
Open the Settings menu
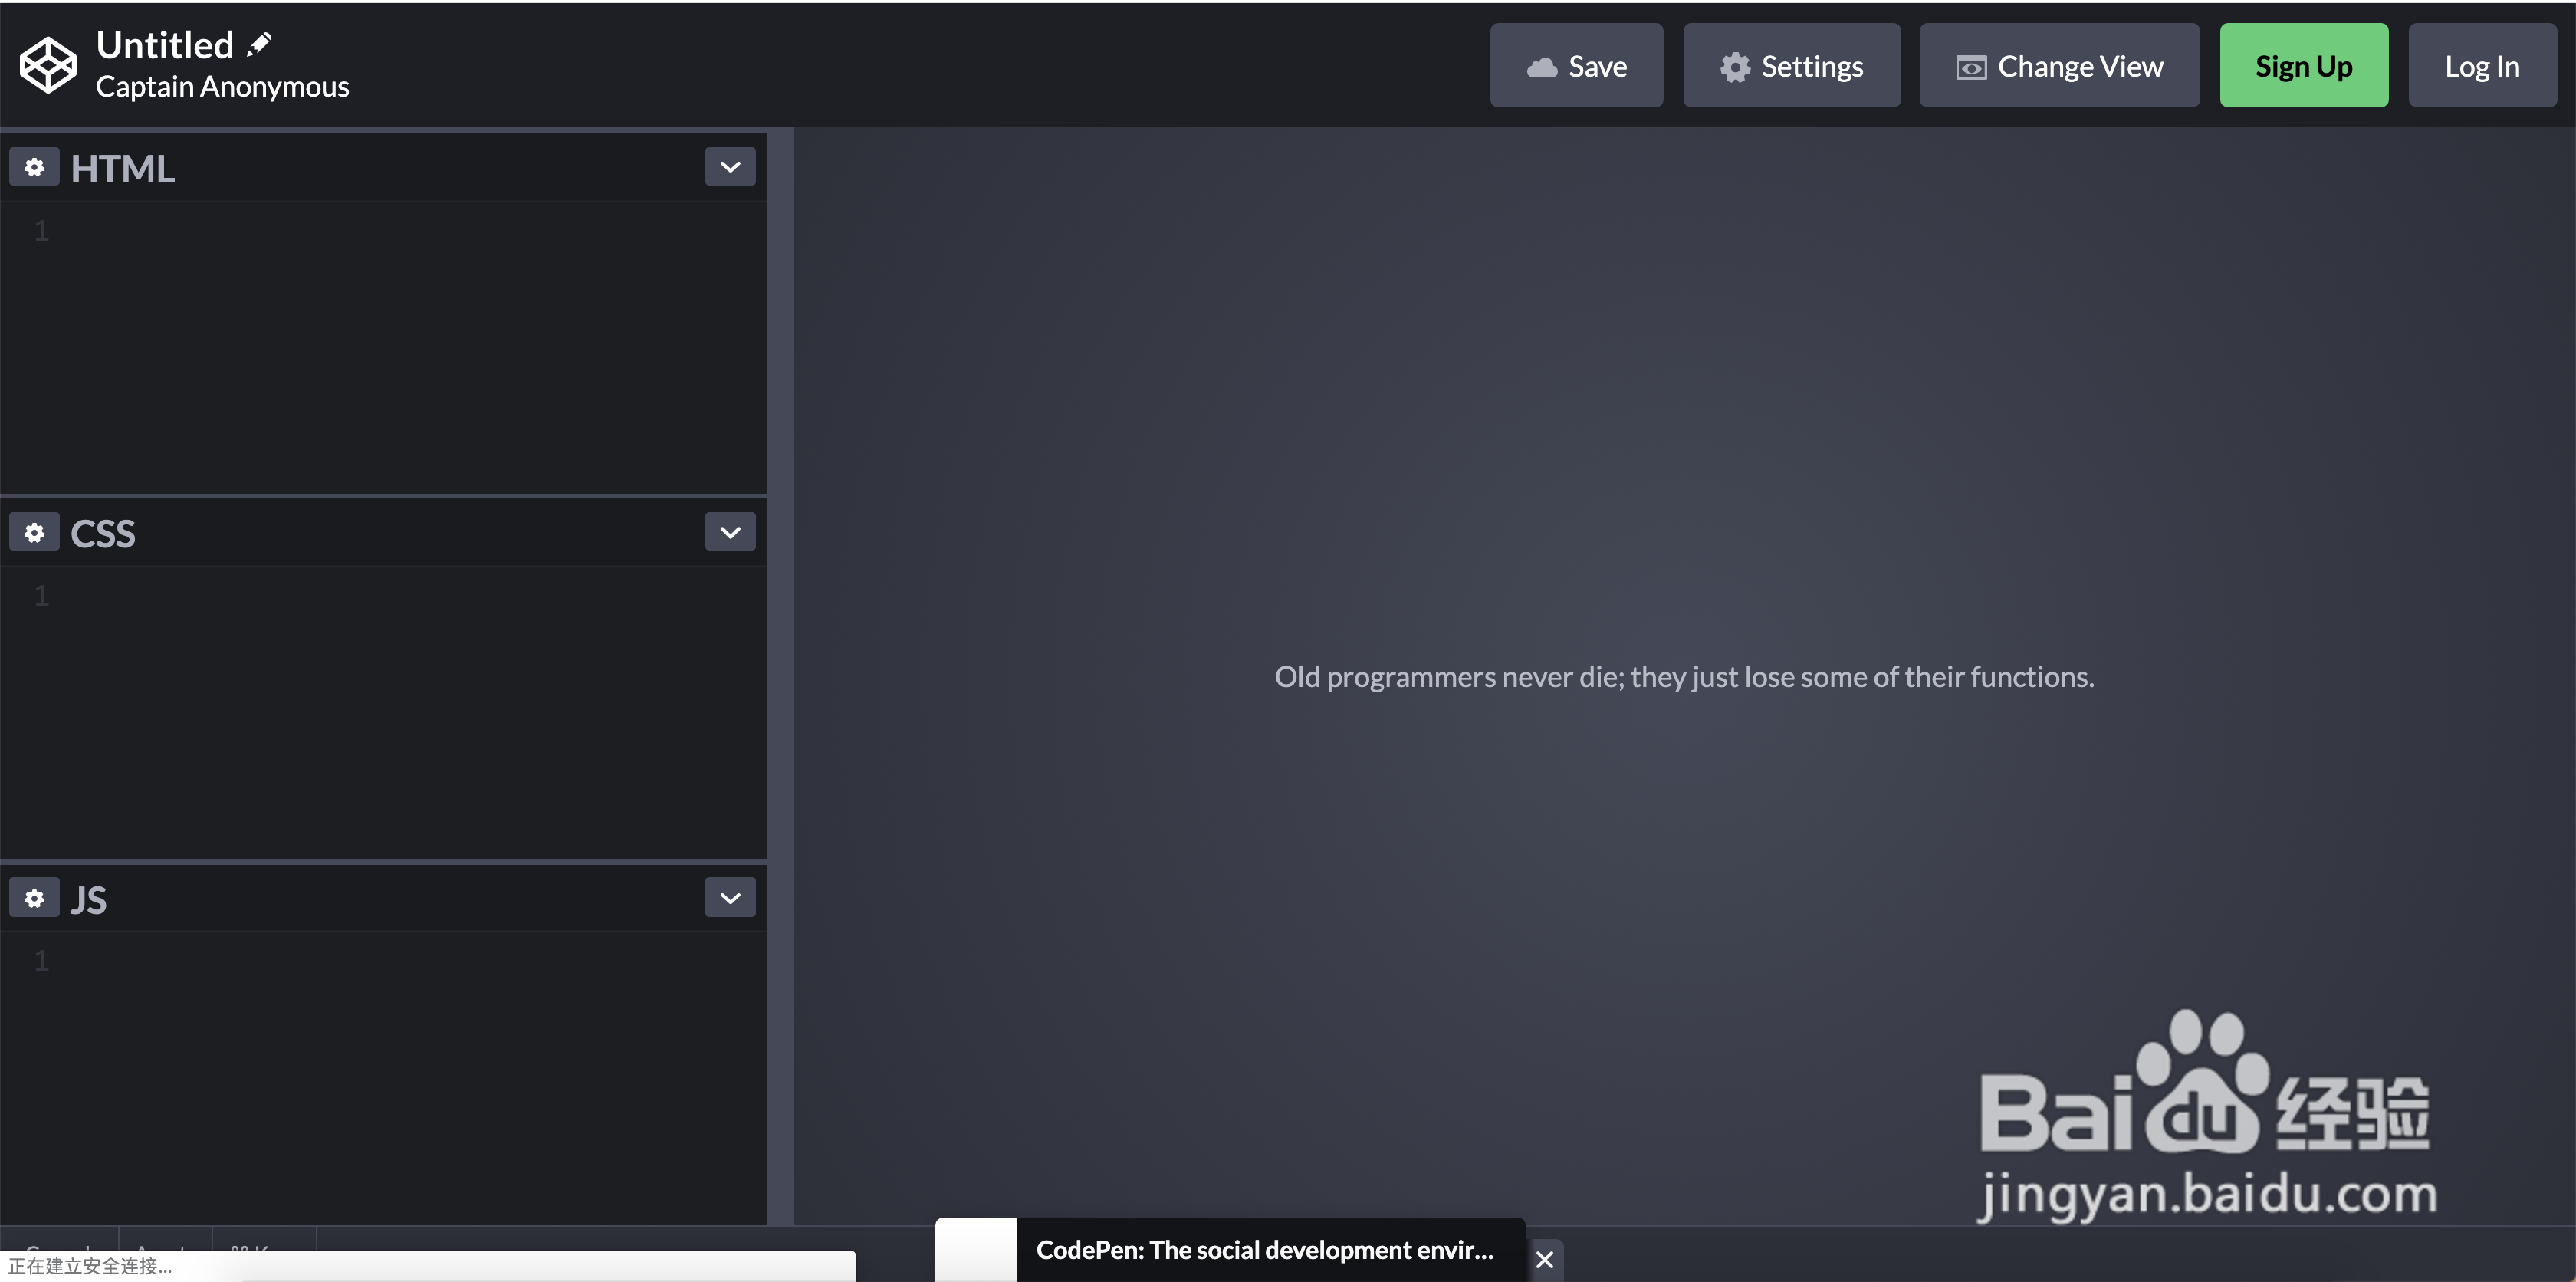click(x=1789, y=66)
